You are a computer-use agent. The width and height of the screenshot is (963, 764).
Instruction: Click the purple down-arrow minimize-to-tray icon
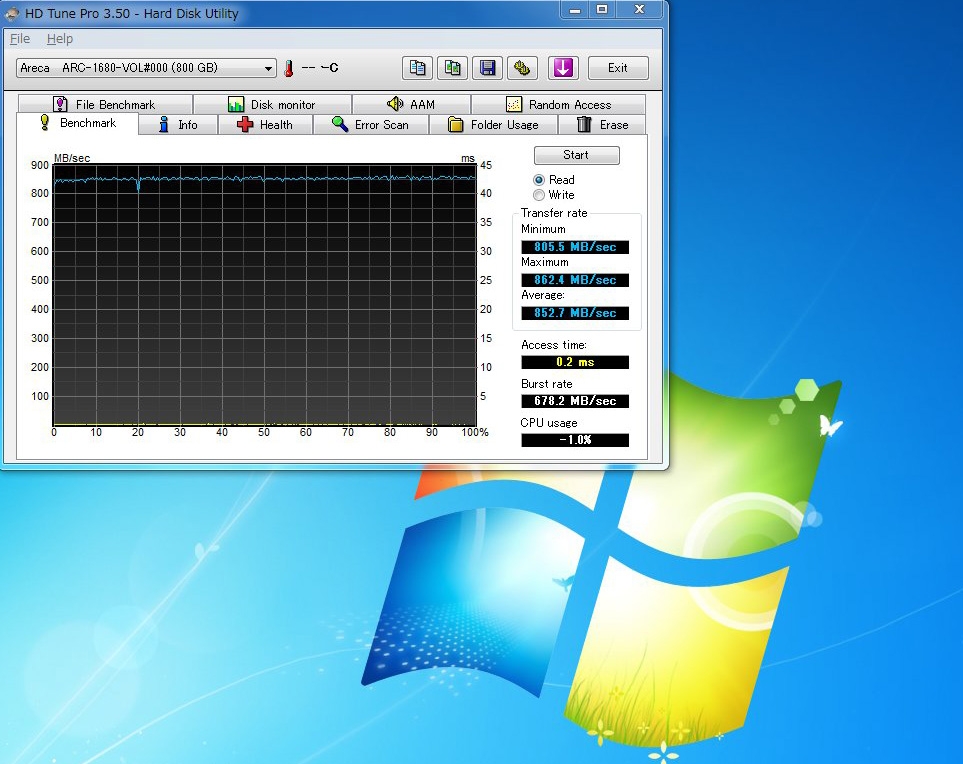[x=563, y=68]
